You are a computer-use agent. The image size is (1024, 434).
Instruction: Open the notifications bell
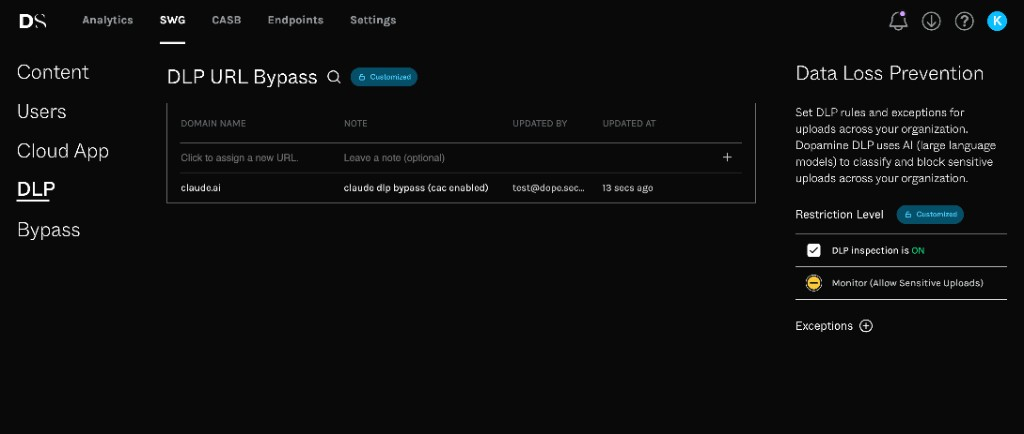(x=899, y=21)
